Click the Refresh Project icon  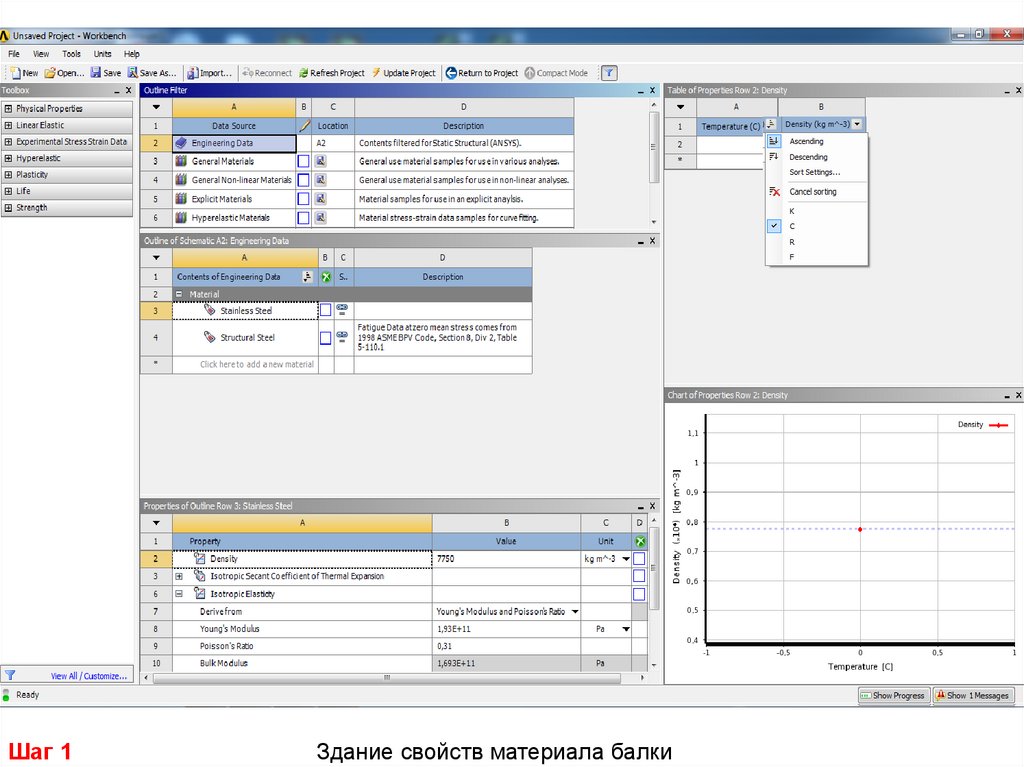[303, 73]
